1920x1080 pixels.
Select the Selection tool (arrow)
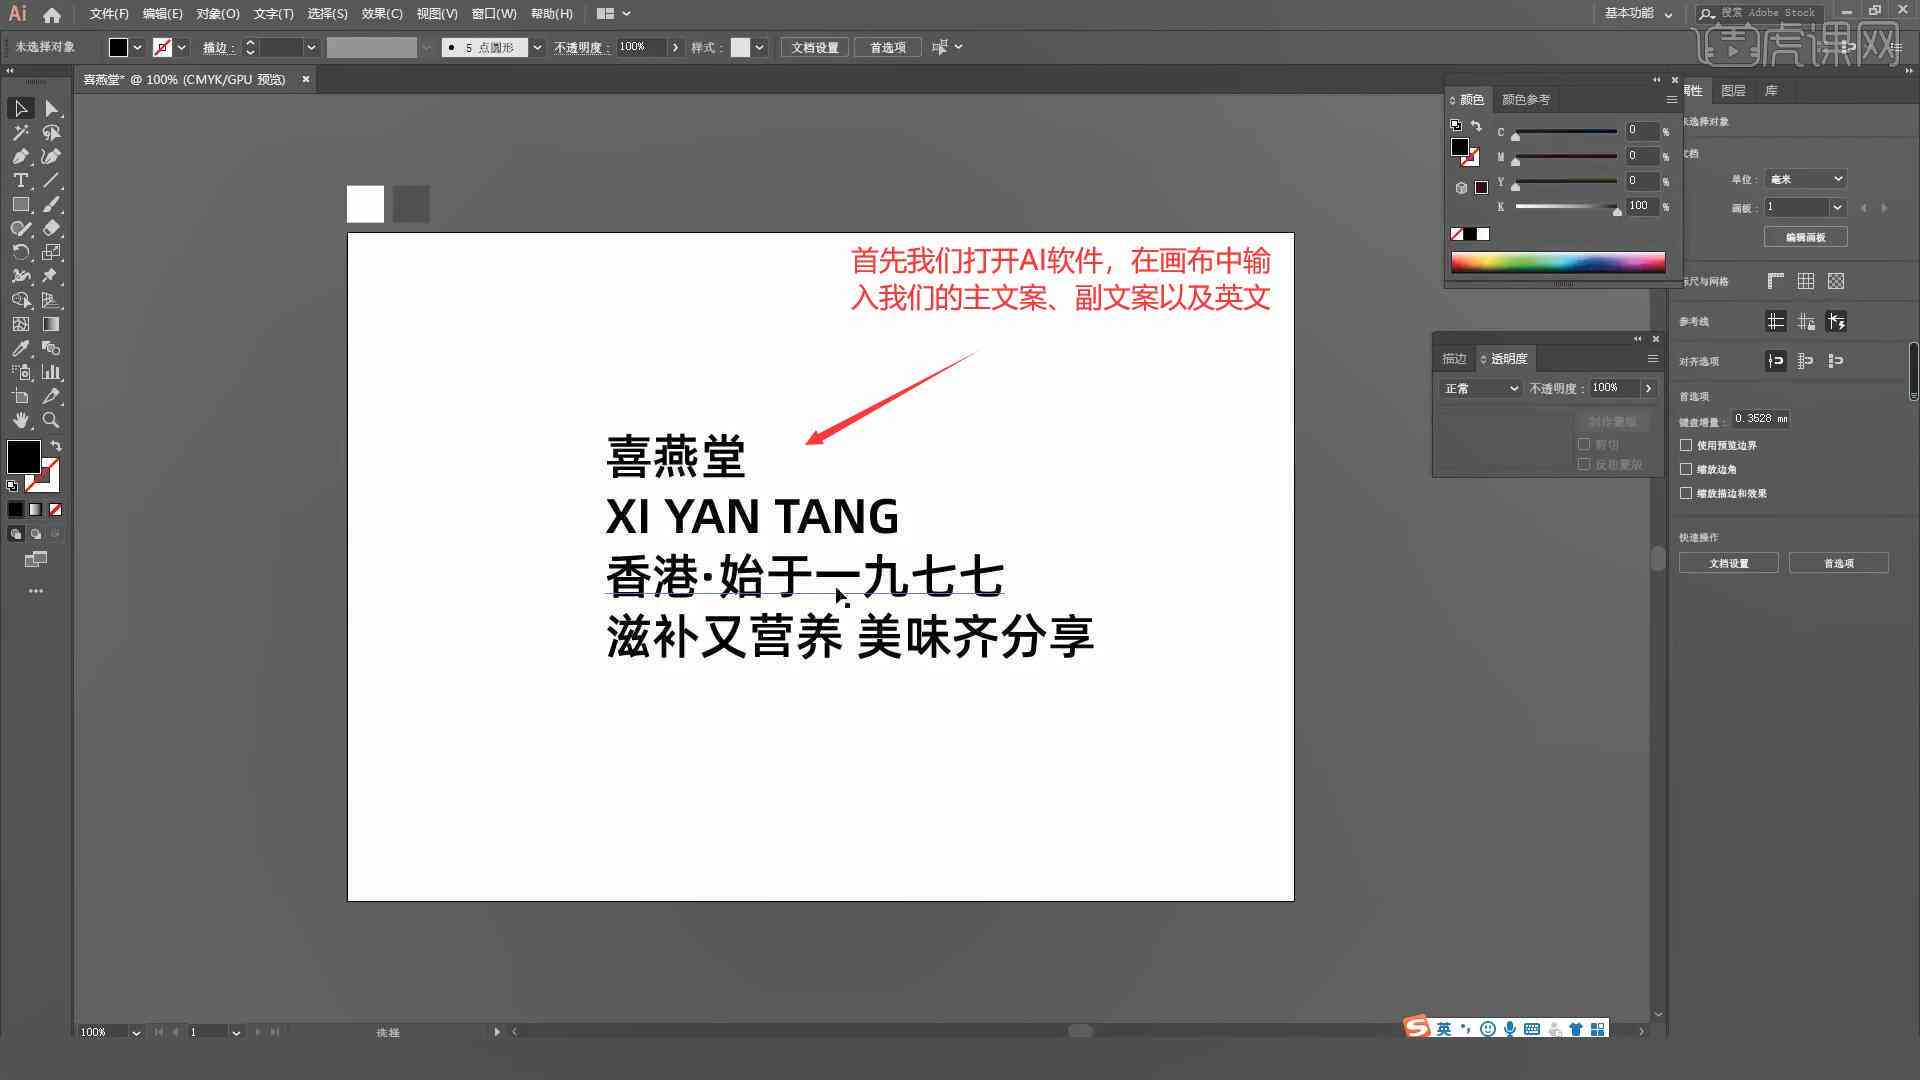pyautogui.click(x=18, y=108)
